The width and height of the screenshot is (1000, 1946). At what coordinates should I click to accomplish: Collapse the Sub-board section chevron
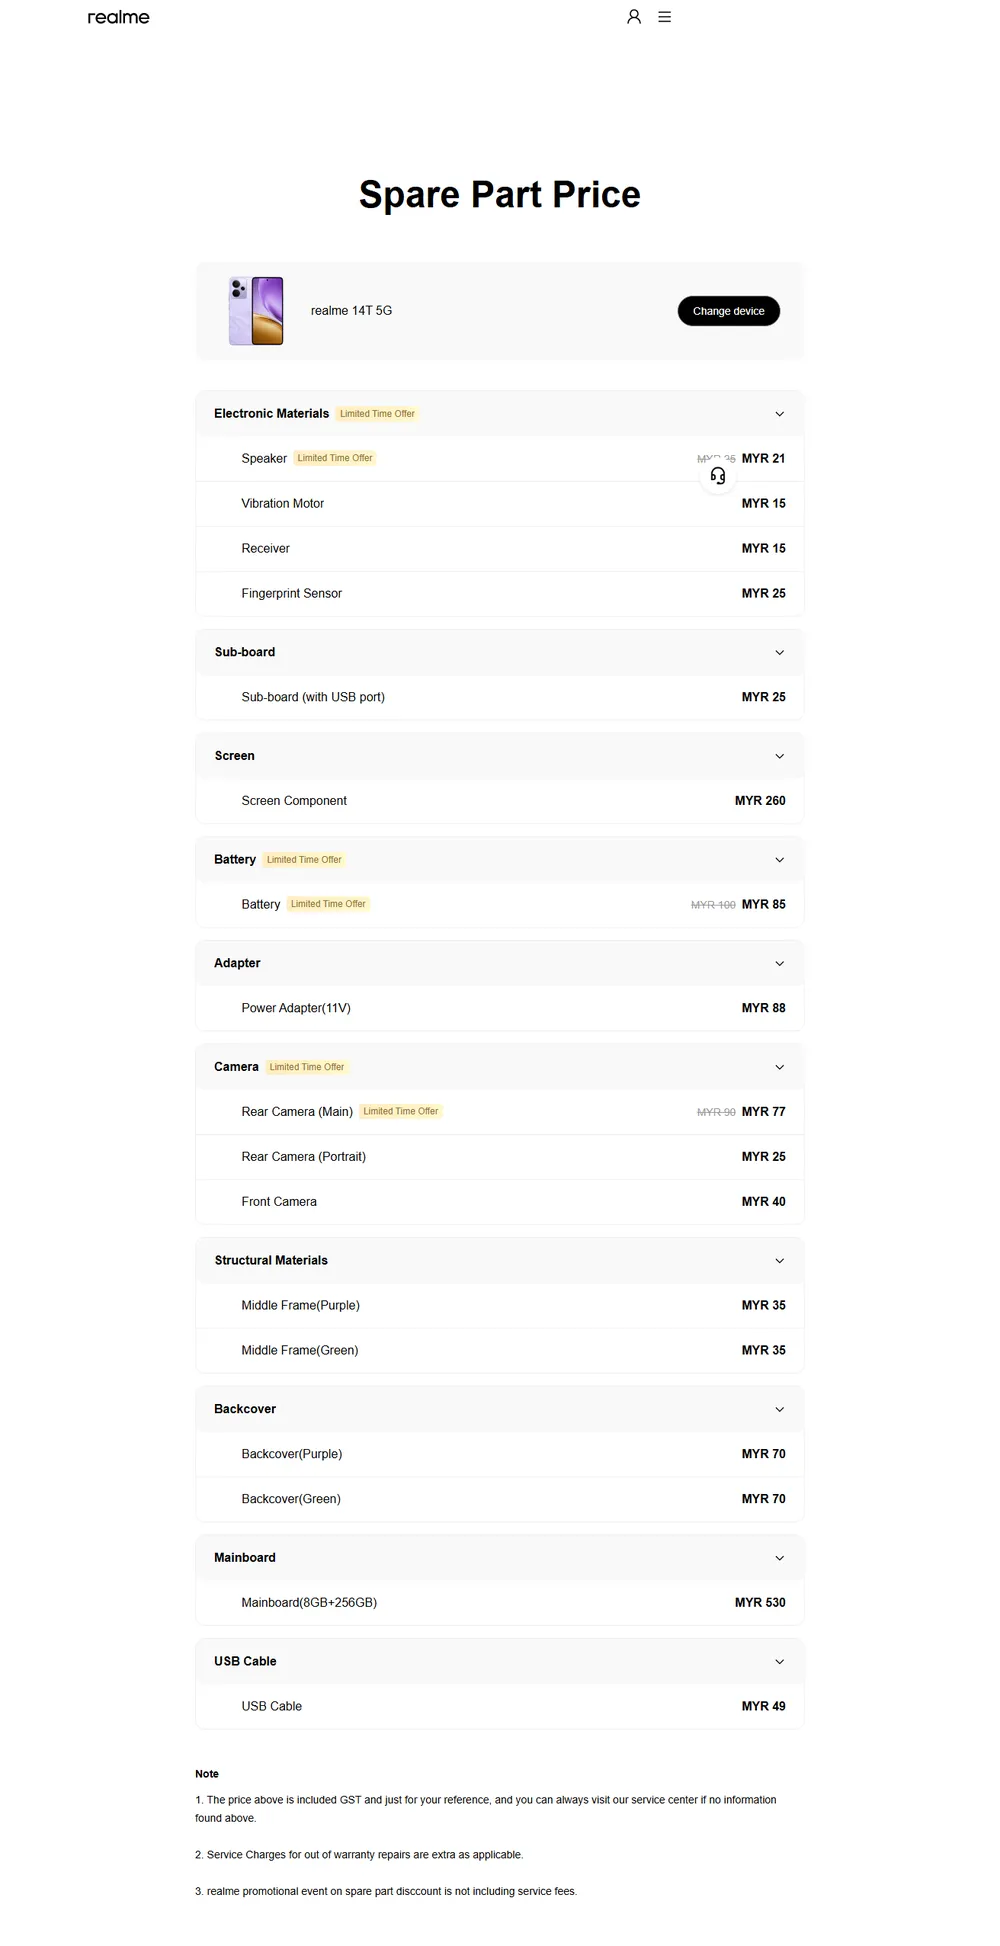pyautogui.click(x=780, y=653)
